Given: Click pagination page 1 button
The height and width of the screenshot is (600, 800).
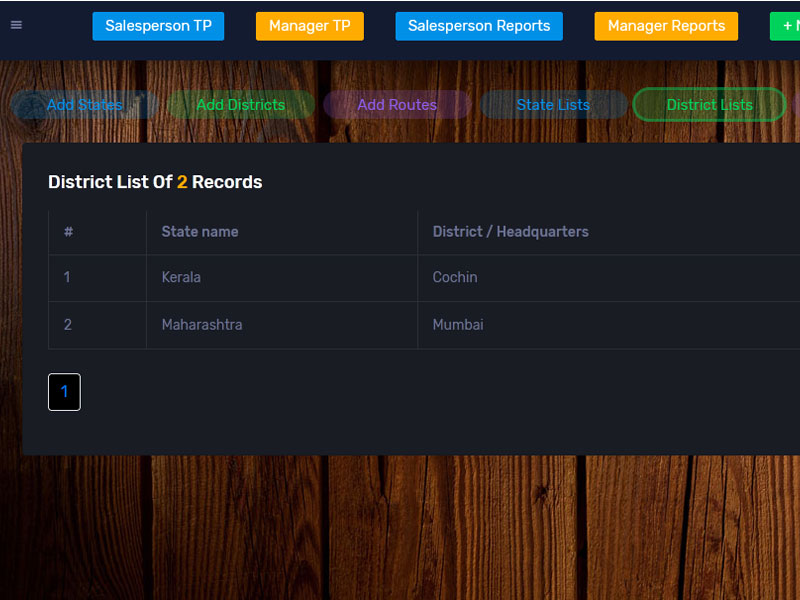Looking at the screenshot, I should [64, 392].
